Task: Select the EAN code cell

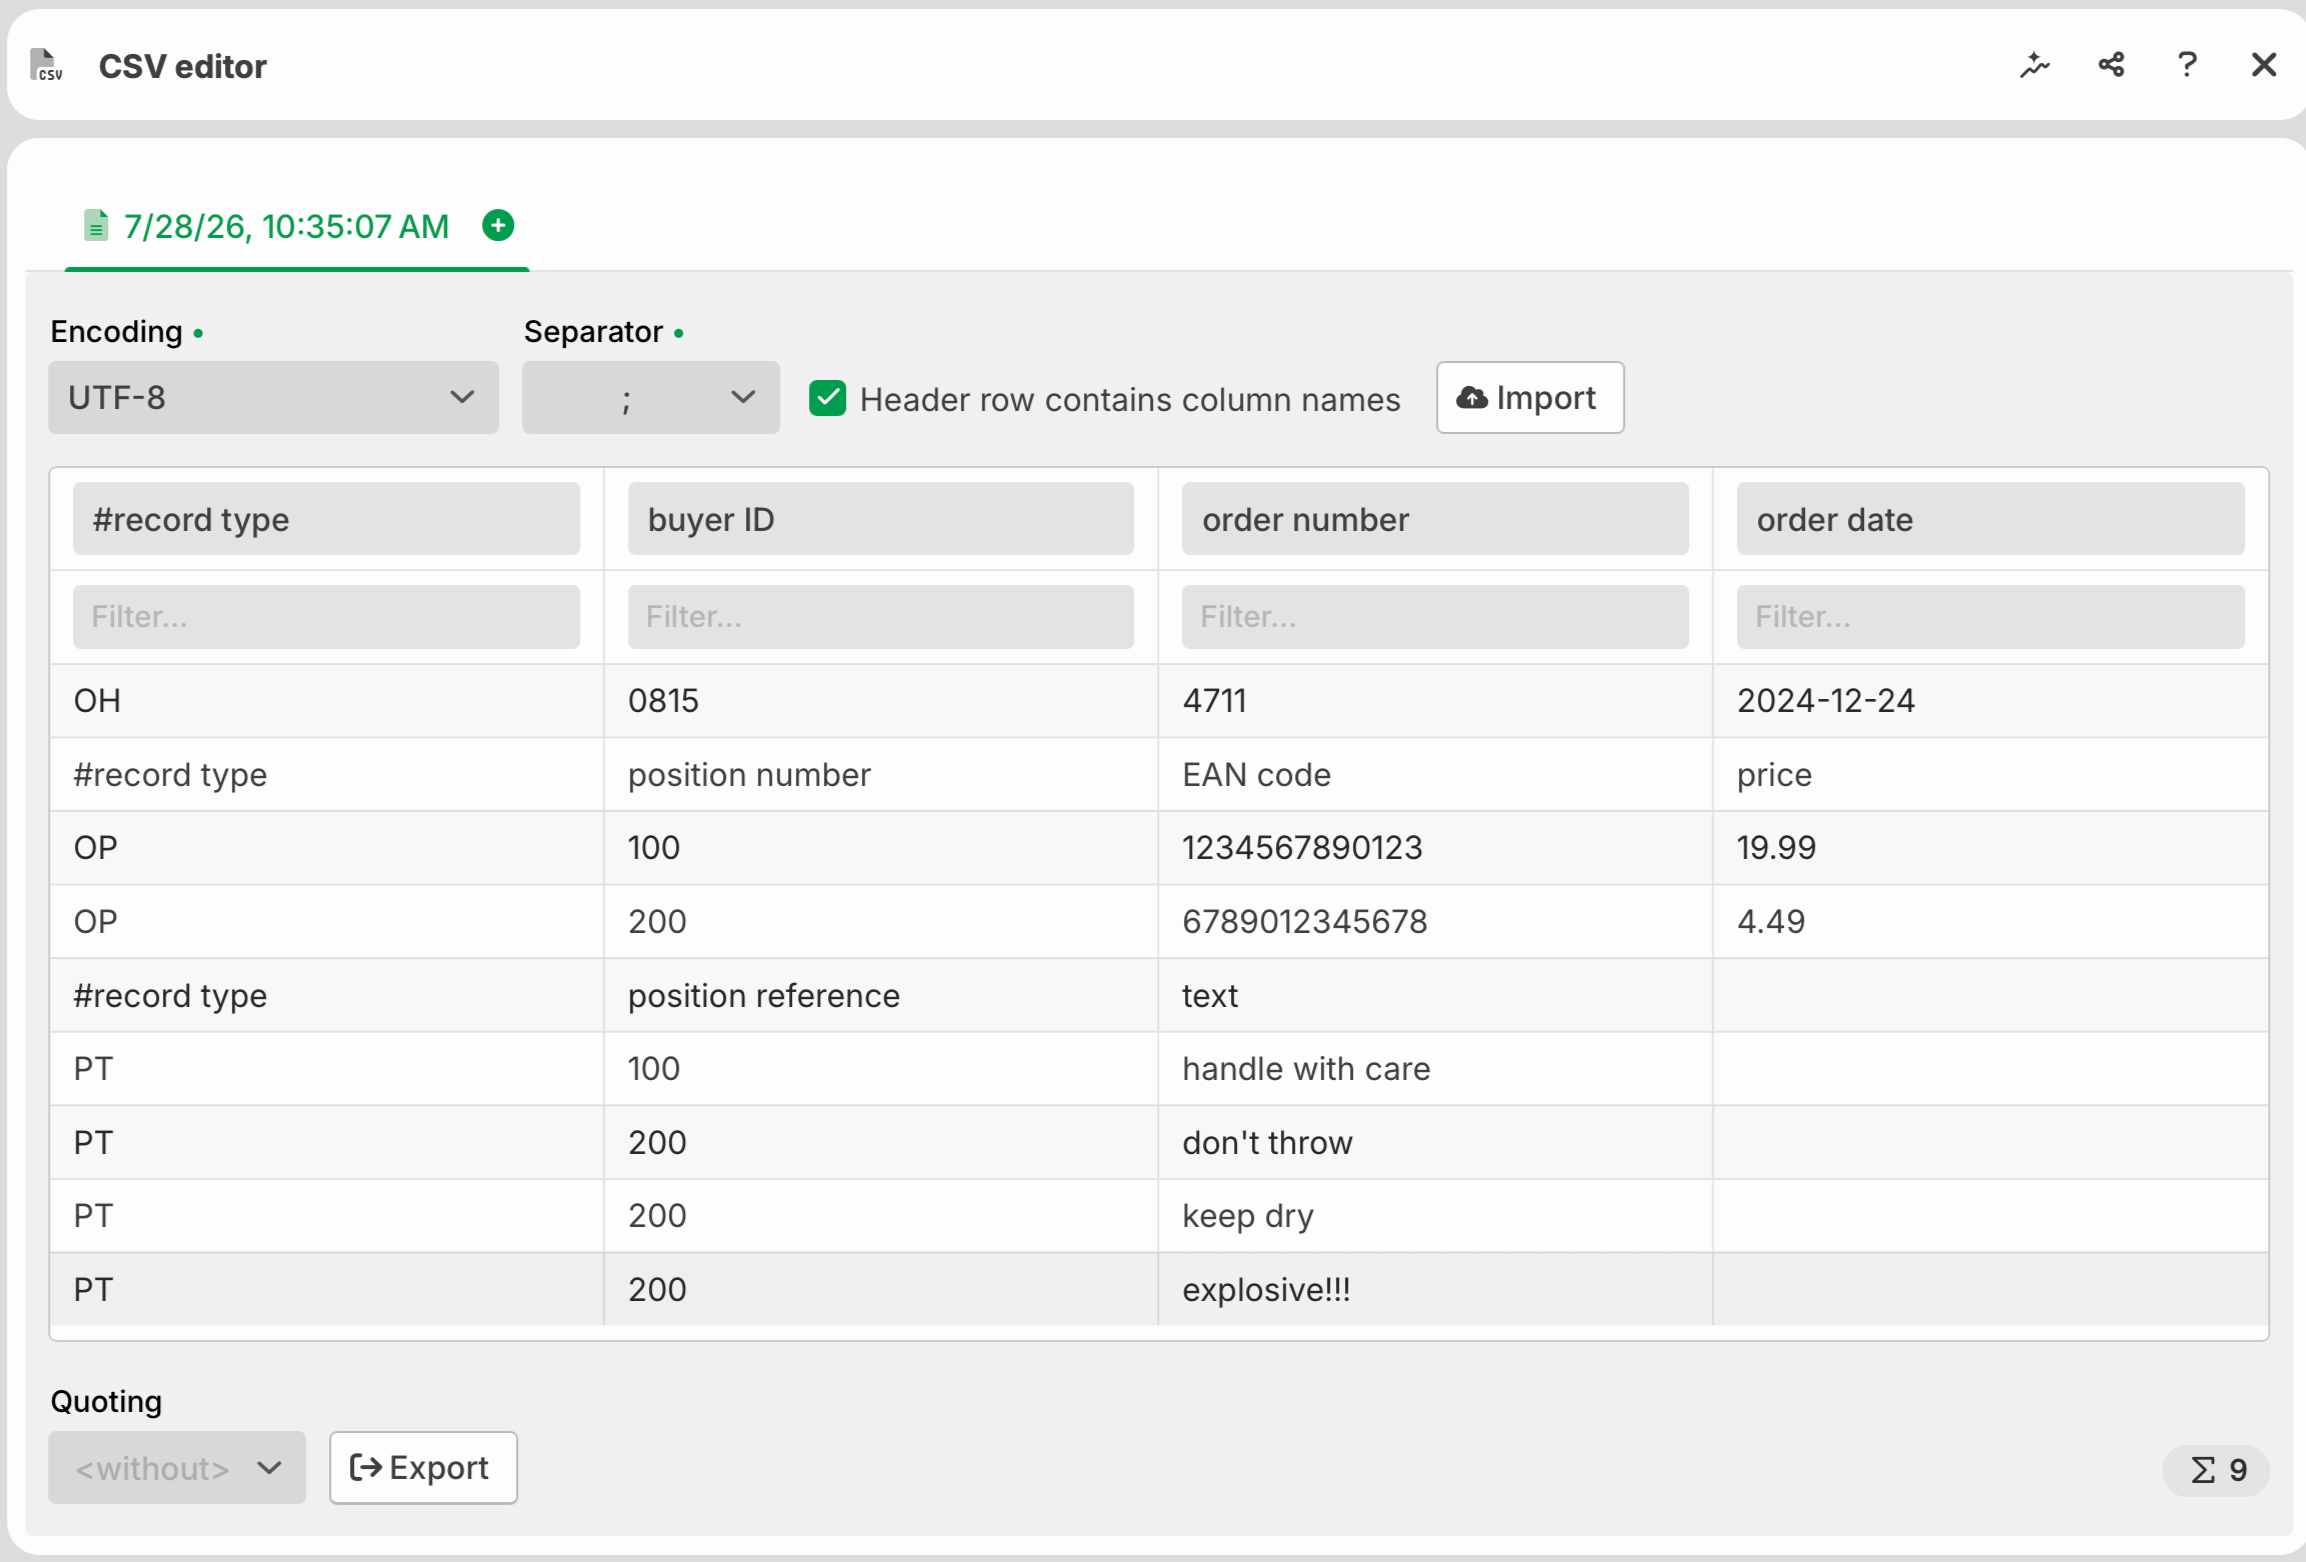Action: pos(1435,775)
